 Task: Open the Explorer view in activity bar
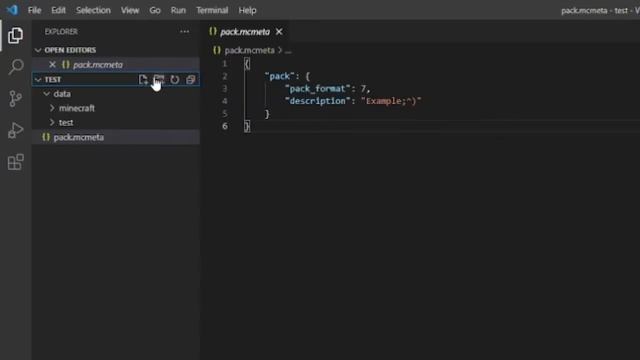coord(15,36)
